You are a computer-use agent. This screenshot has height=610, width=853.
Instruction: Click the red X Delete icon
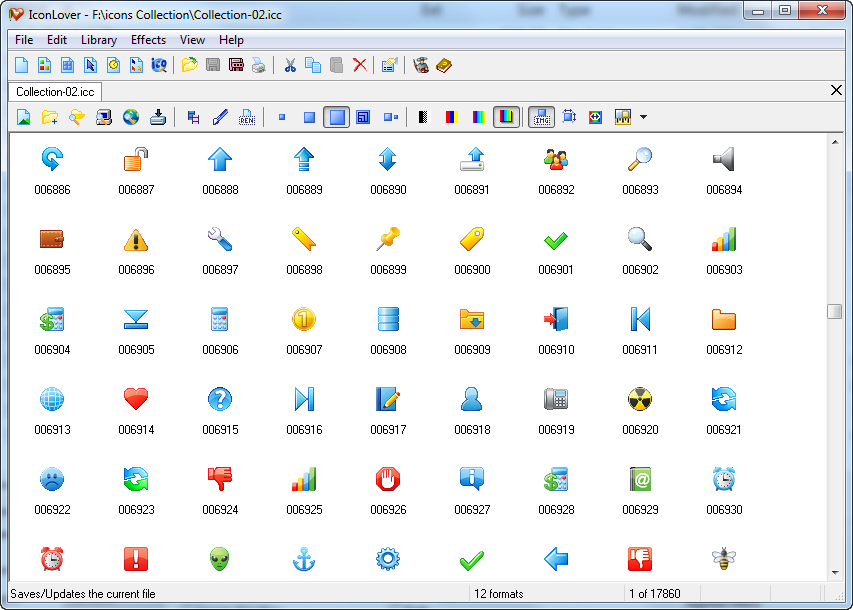click(x=359, y=65)
